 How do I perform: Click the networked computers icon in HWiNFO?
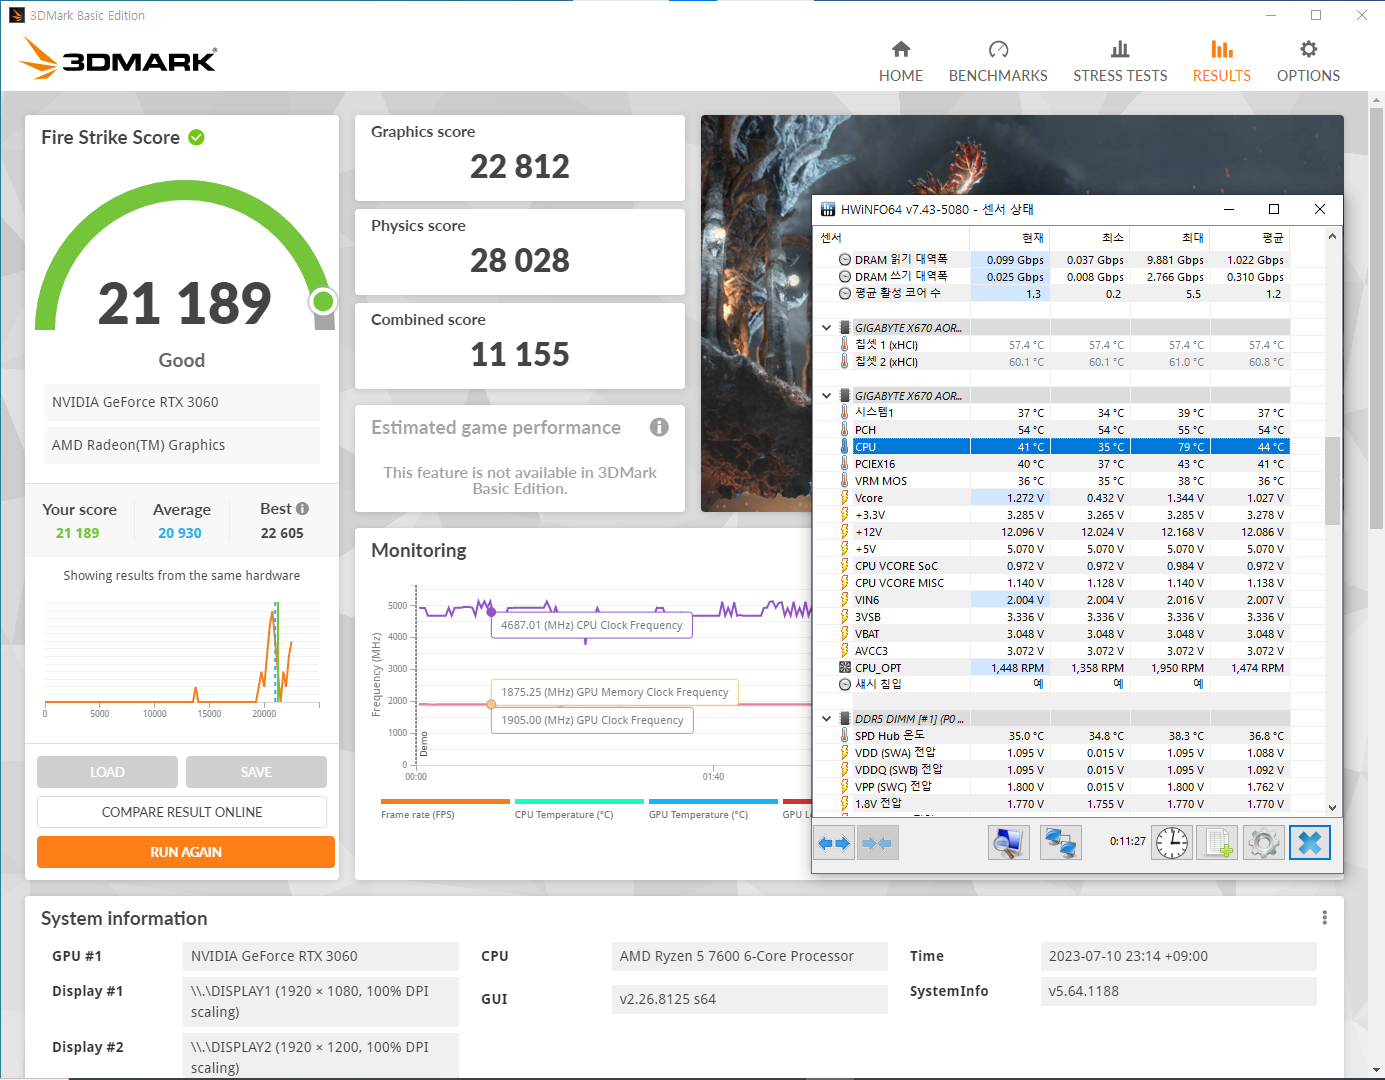tap(1060, 843)
